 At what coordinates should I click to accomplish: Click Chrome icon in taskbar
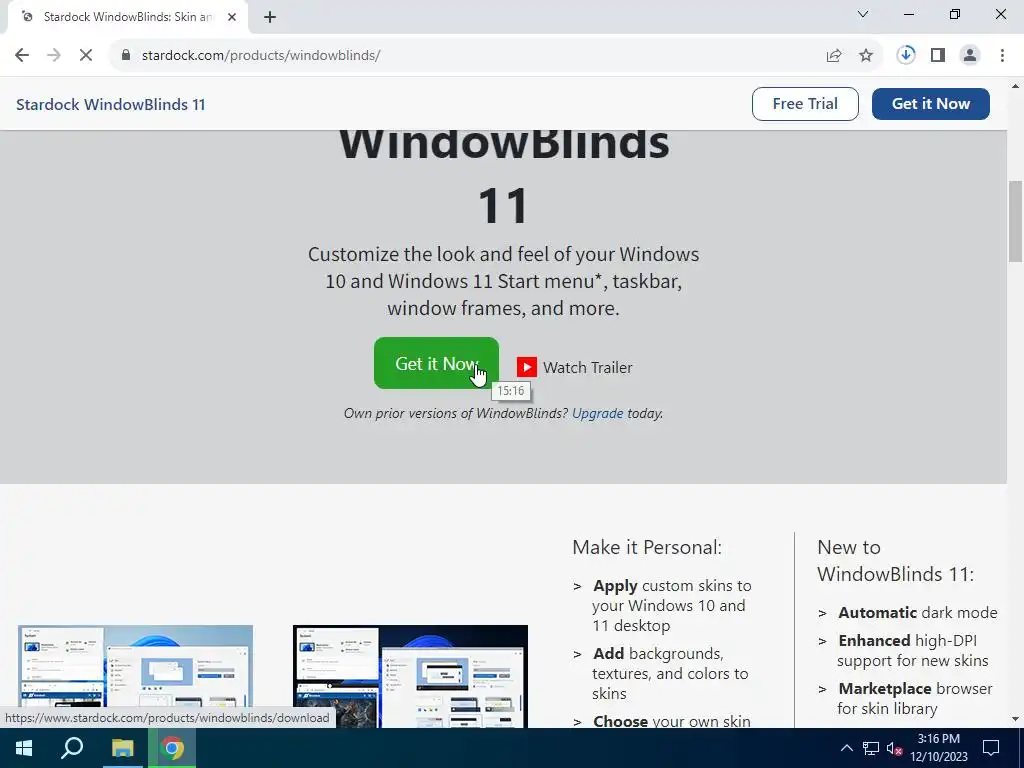coord(172,748)
